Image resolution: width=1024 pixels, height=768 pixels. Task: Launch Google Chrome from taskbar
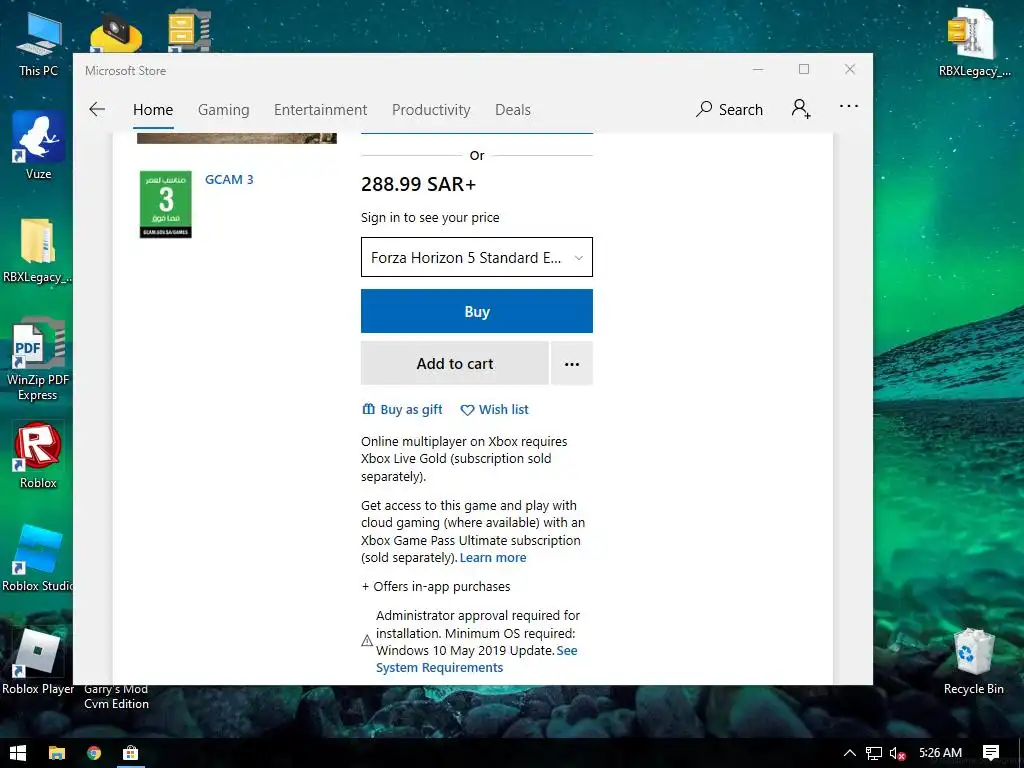coord(94,753)
